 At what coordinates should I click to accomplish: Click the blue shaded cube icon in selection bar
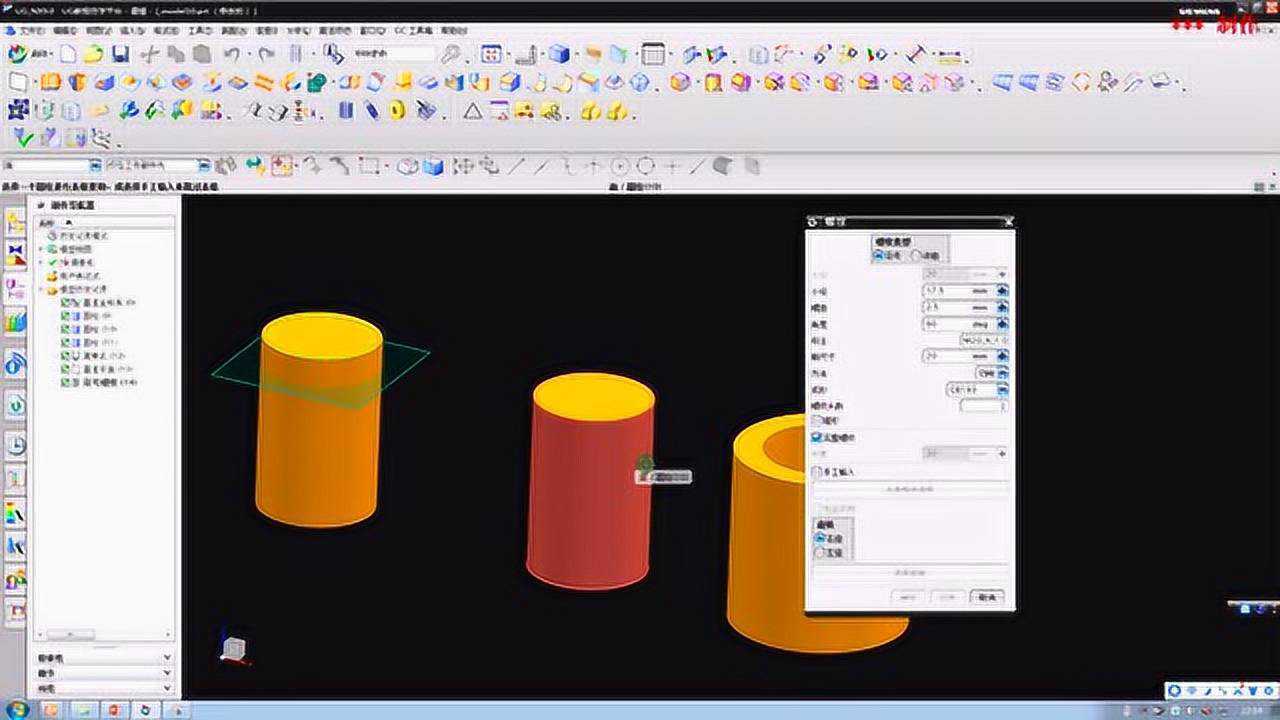433,166
